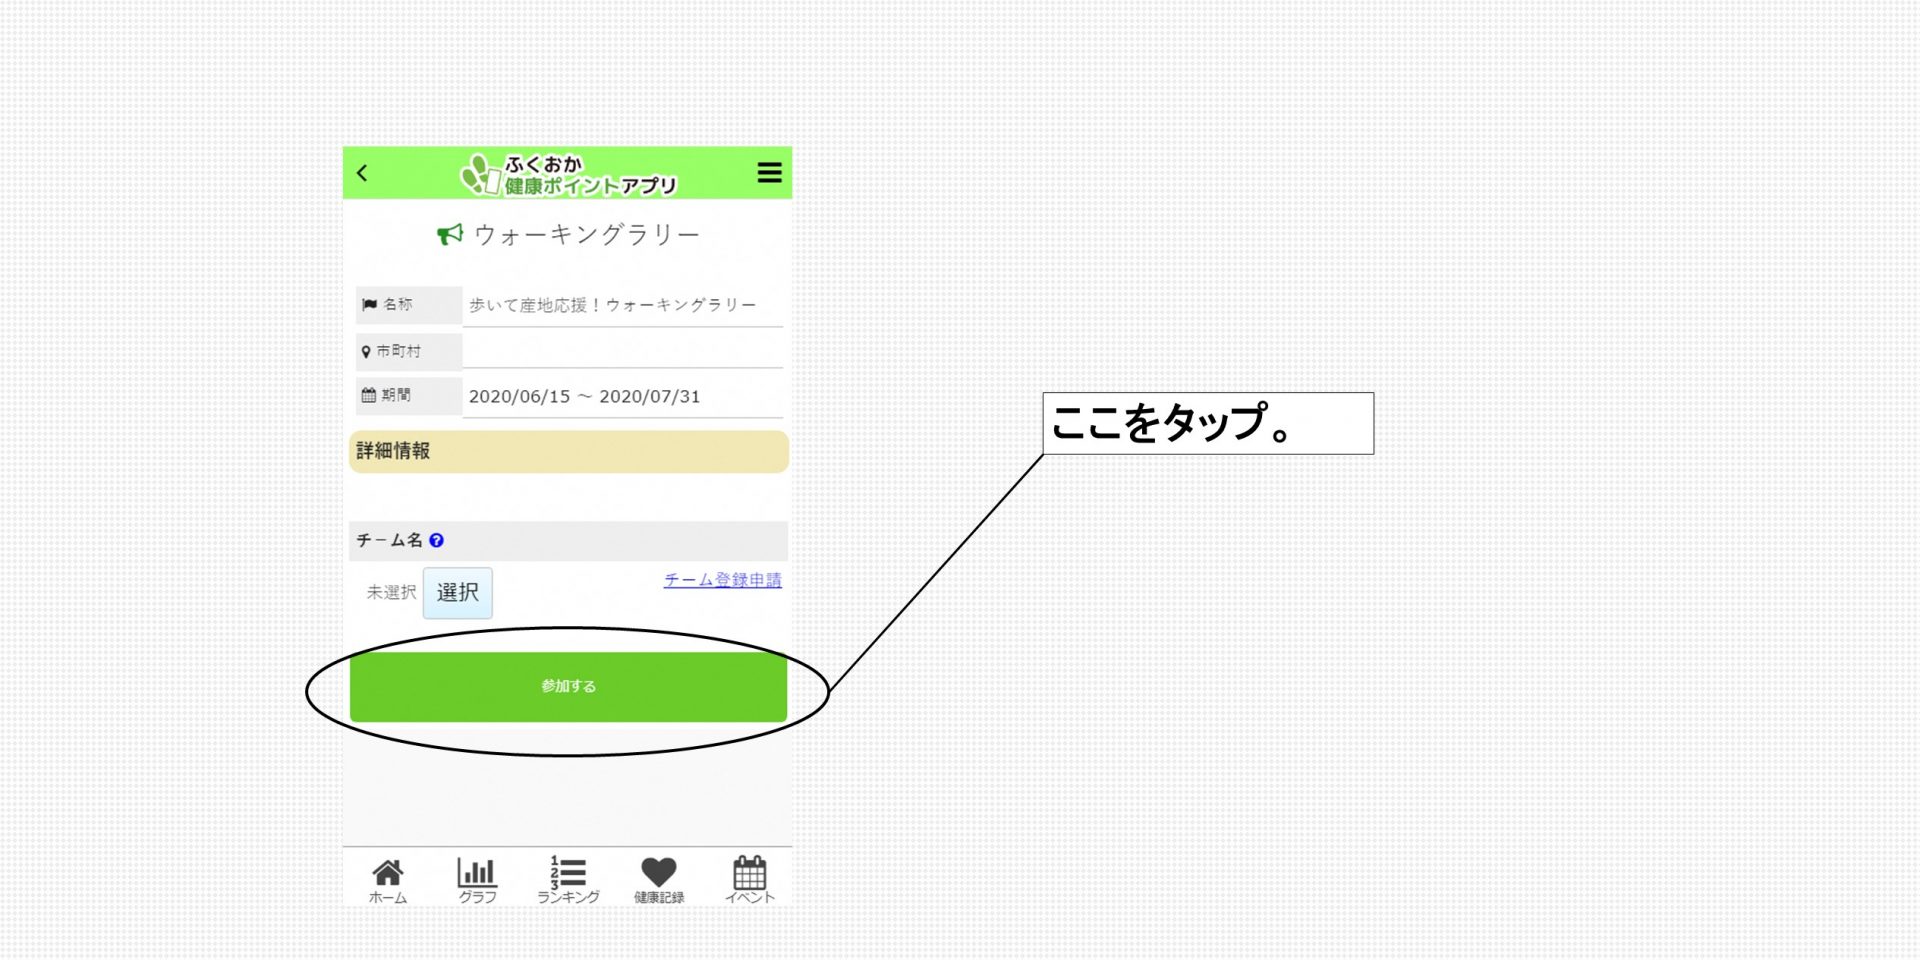Switch to the ランキング tab
1920x960 pixels.
point(568,880)
